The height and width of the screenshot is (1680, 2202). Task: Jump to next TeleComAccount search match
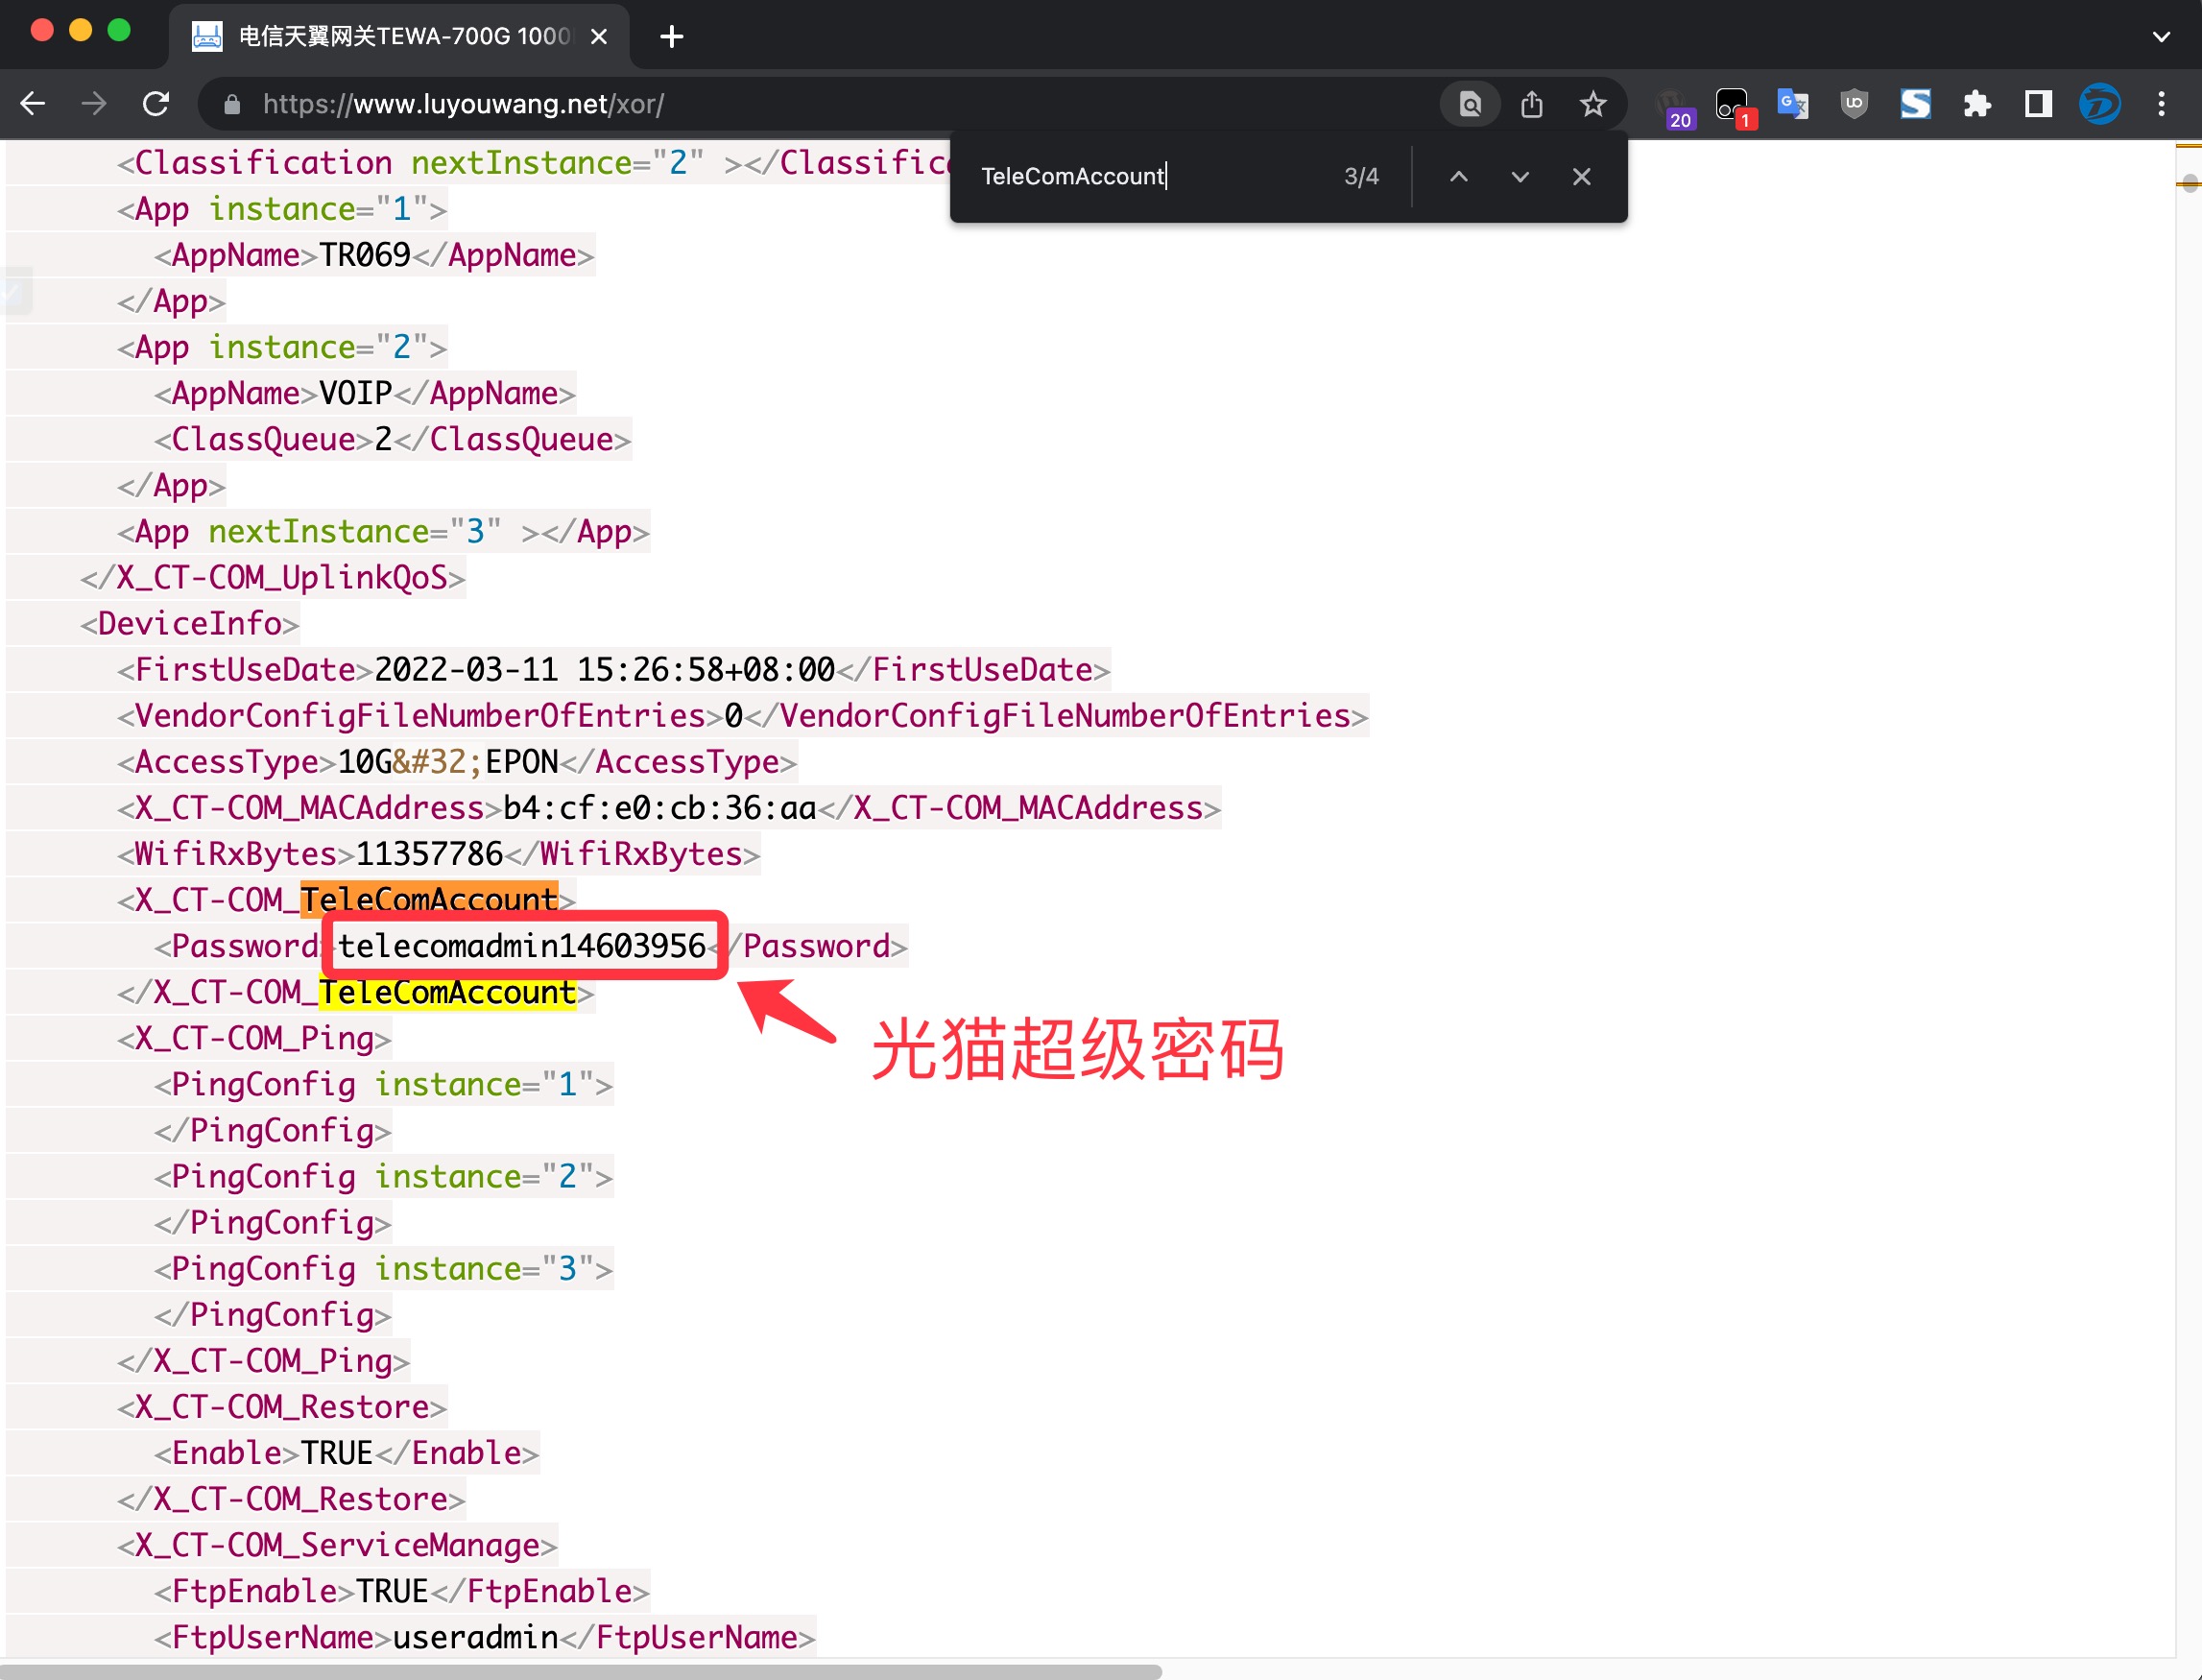click(1519, 177)
